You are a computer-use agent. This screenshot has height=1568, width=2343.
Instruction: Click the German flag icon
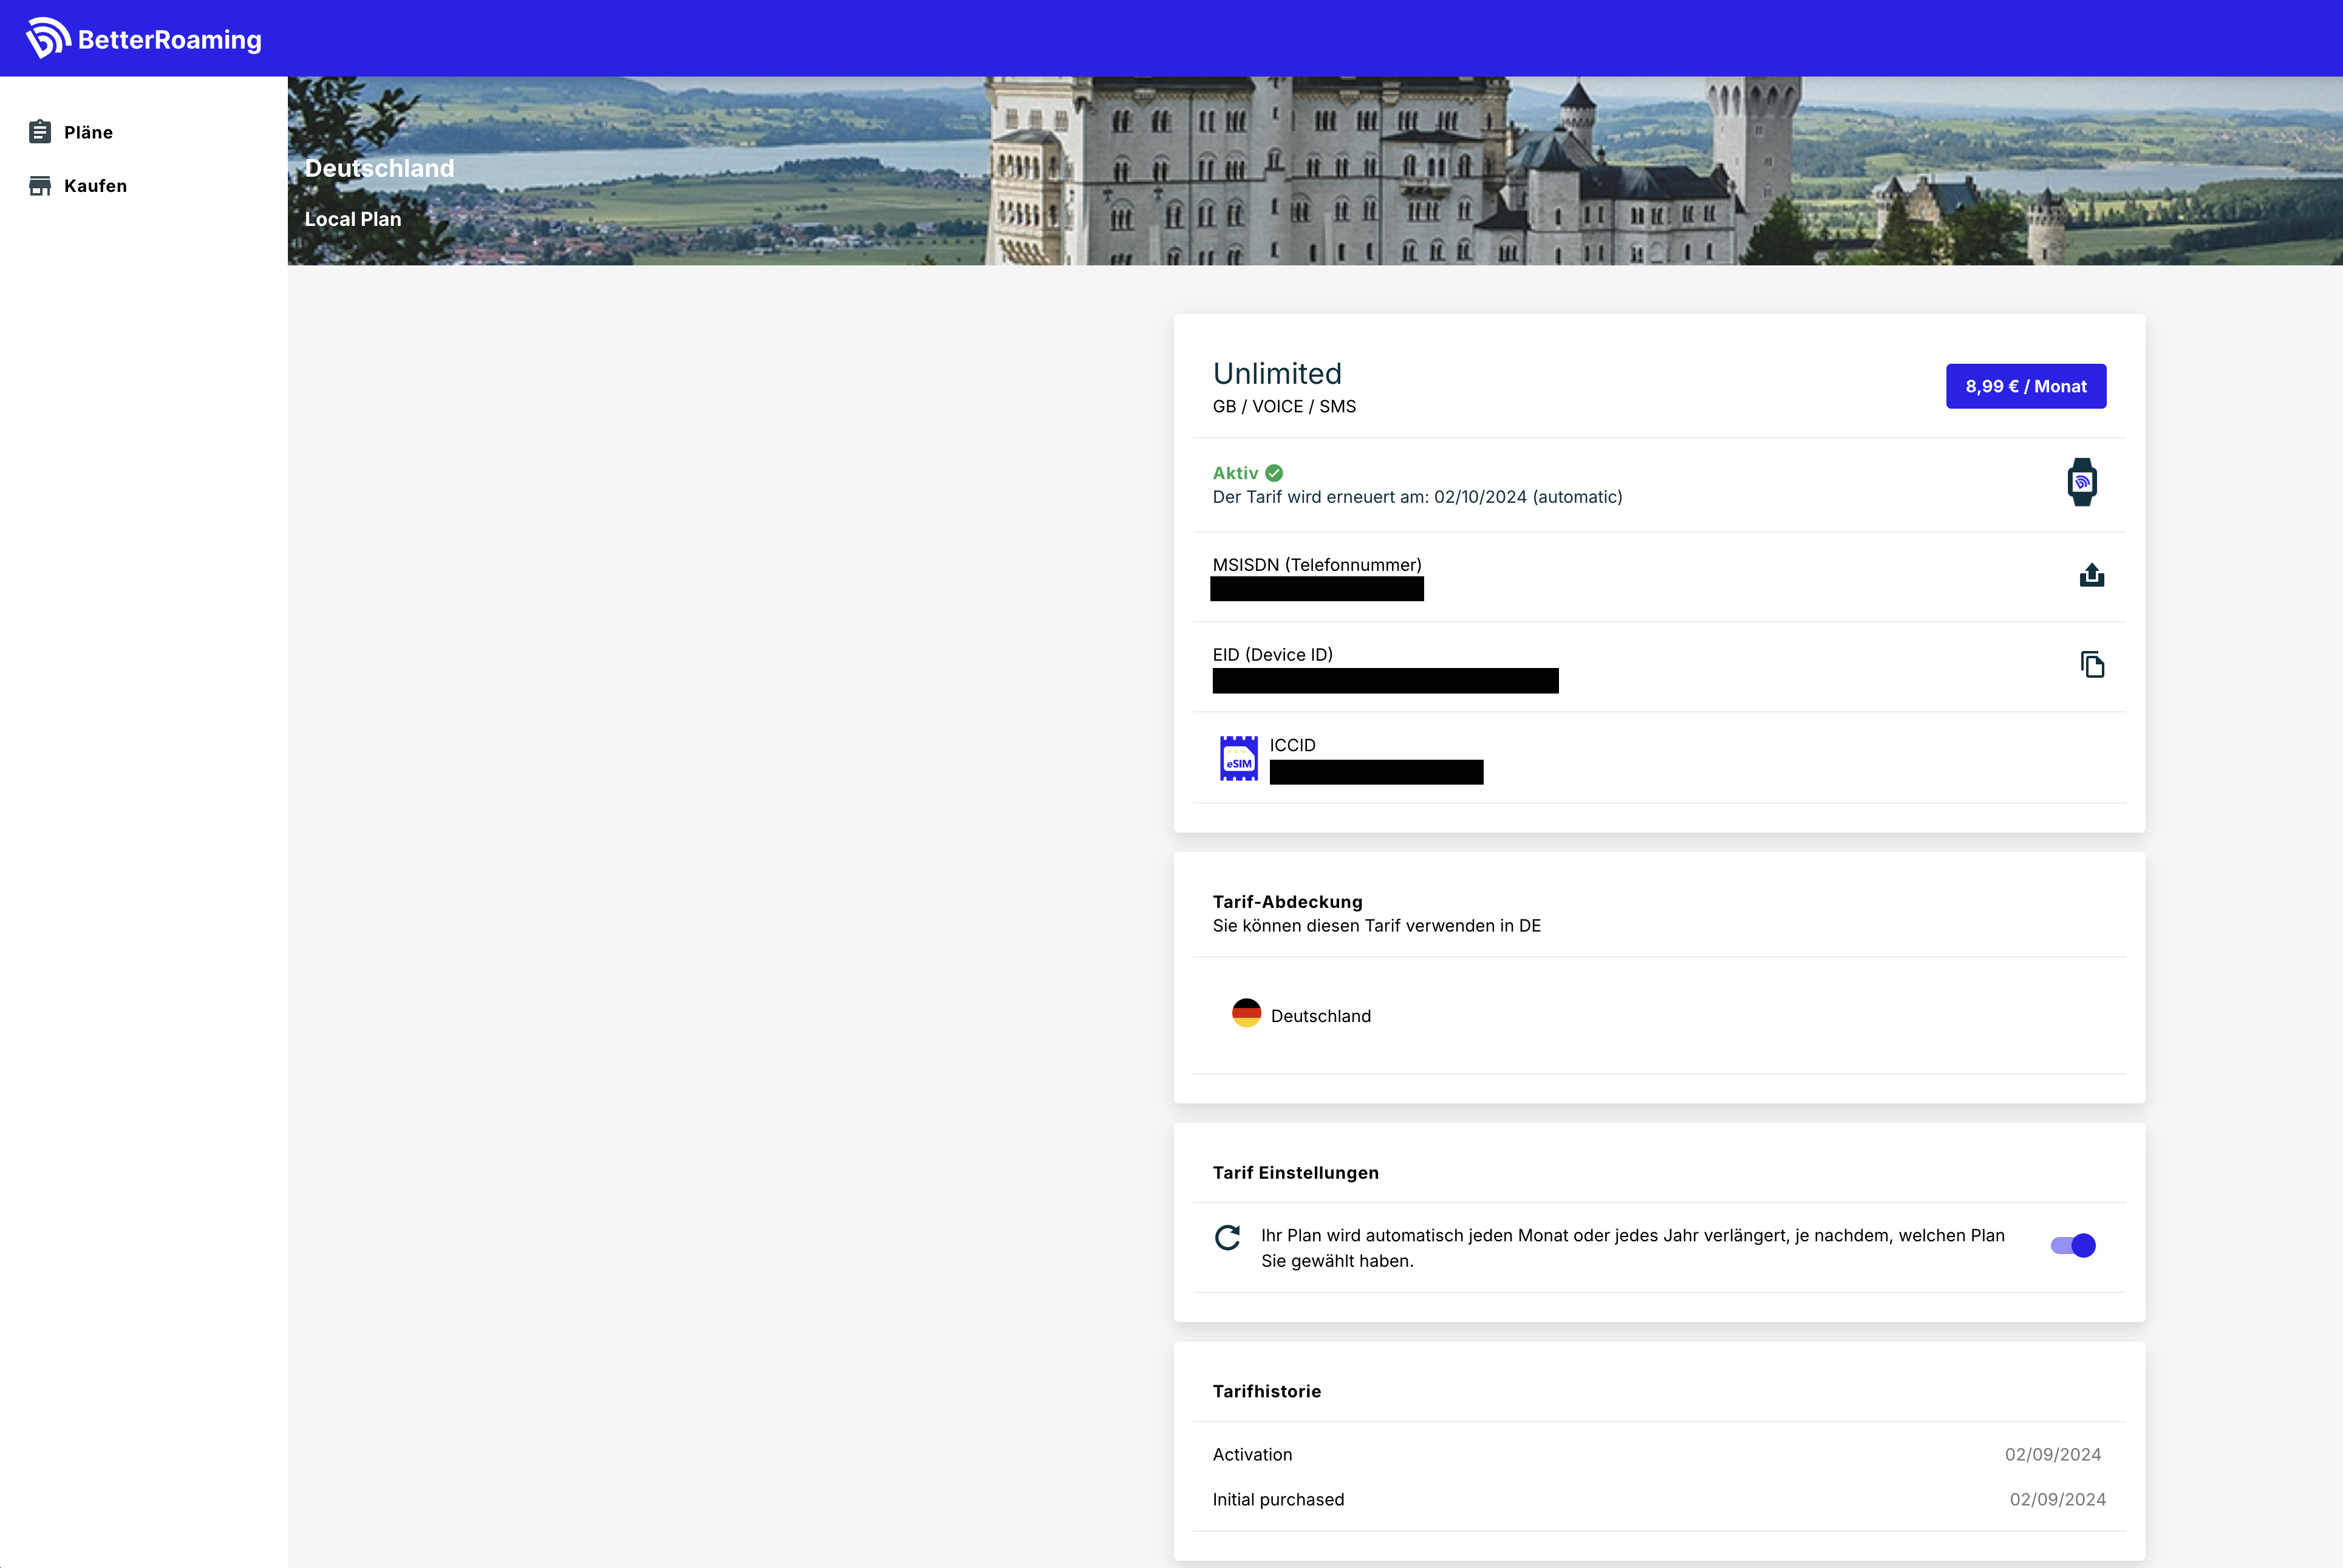tap(1246, 1014)
